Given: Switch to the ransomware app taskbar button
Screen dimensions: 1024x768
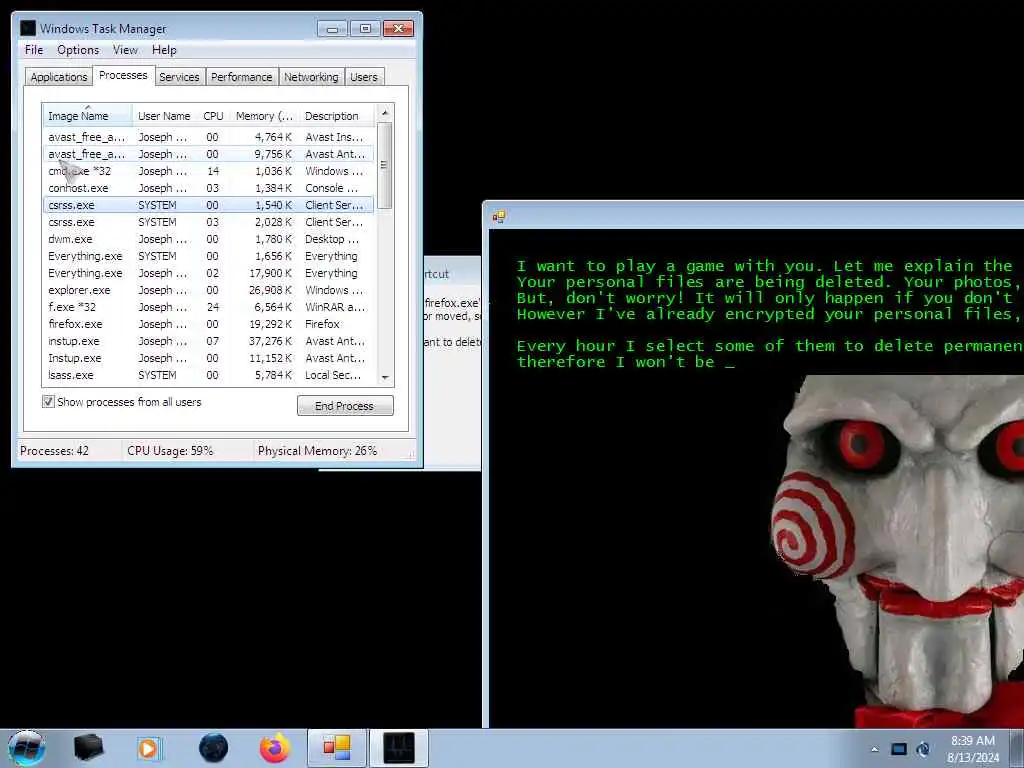Looking at the screenshot, I should (337, 748).
